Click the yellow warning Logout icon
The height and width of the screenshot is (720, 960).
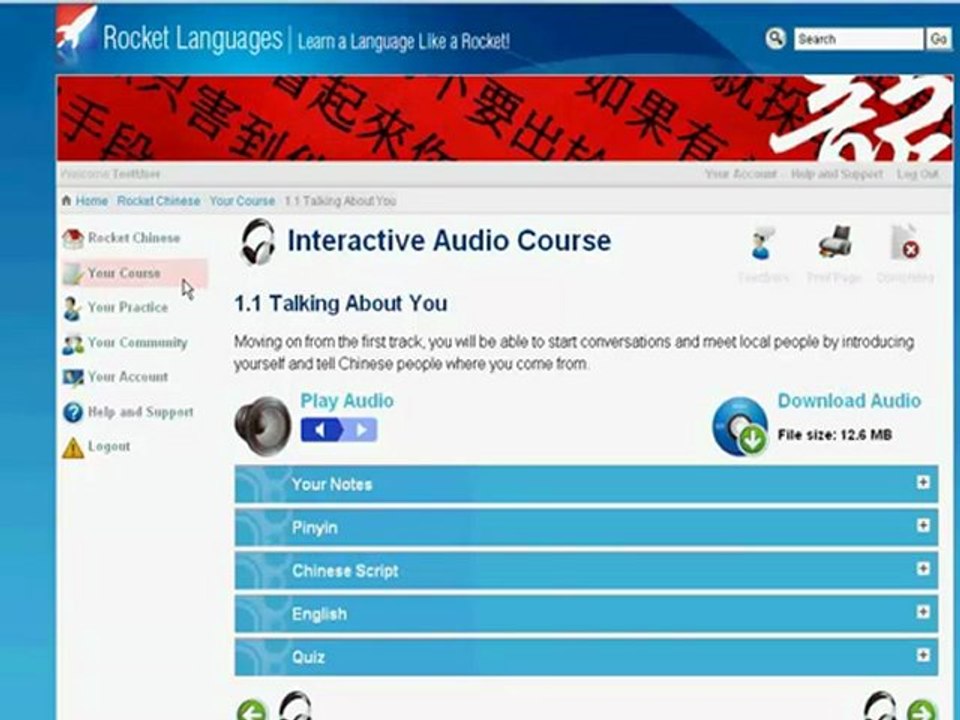coord(73,448)
